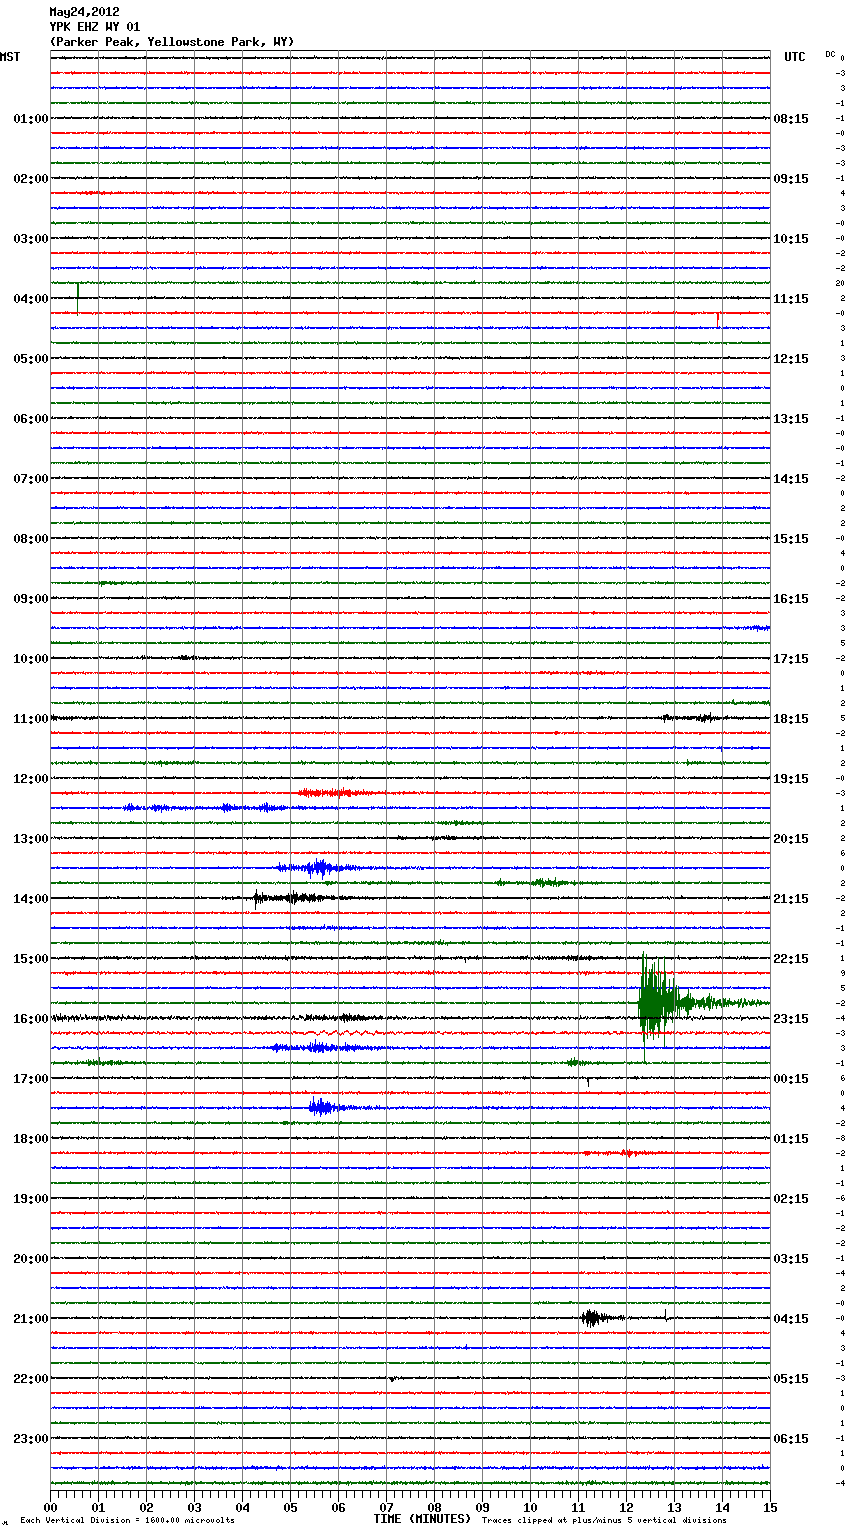Click the 23:15 UTC time label
This screenshot has width=850, height=1534.
pyautogui.click(x=791, y=1019)
